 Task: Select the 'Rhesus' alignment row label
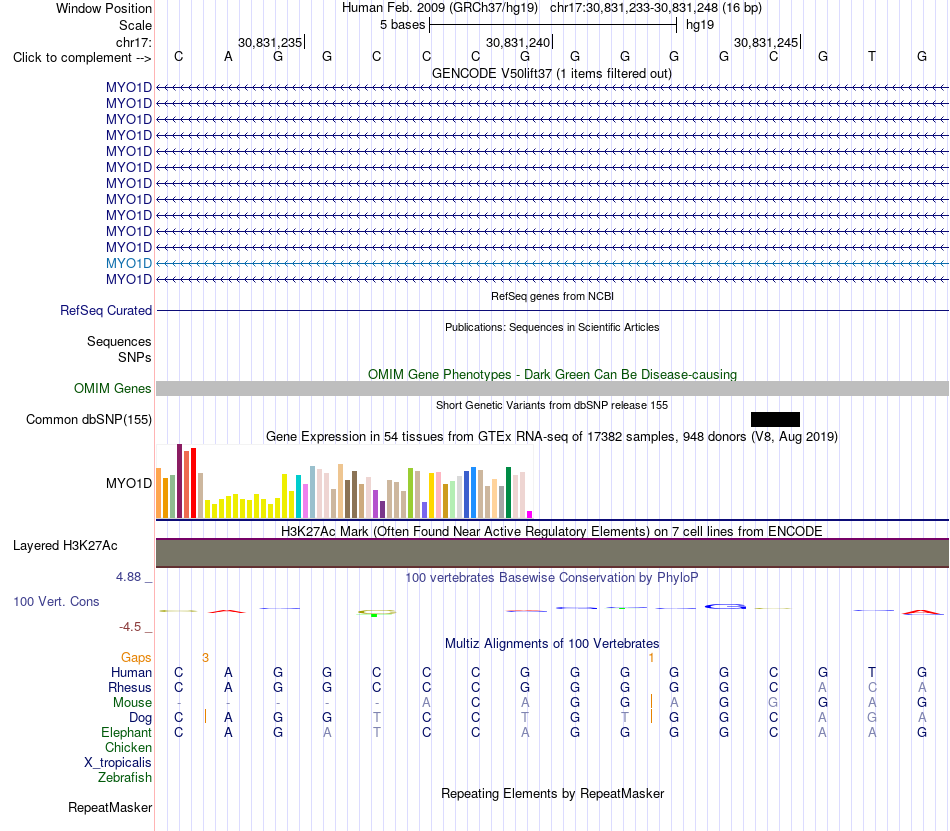(130, 687)
